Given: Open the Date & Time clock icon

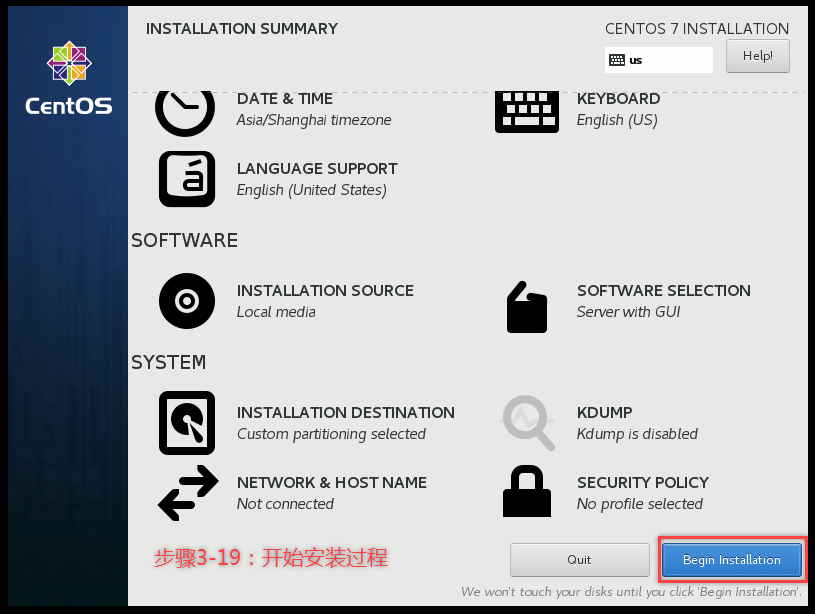Looking at the screenshot, I should [x=185, y=114].
